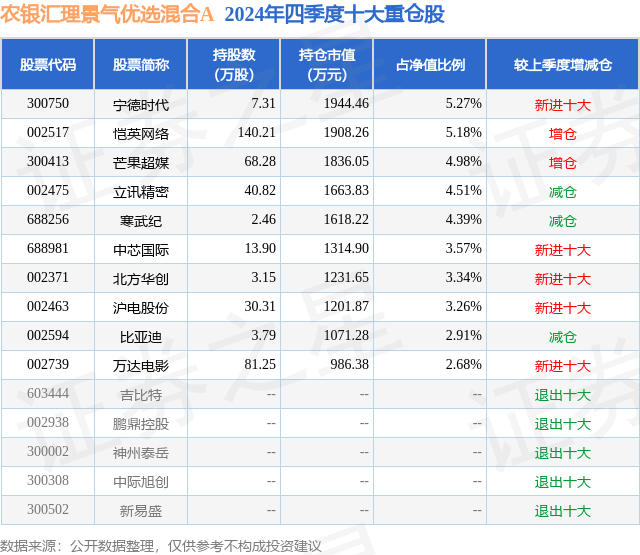
Task: Open stock code 300750
Action: [x=48, y=104]
